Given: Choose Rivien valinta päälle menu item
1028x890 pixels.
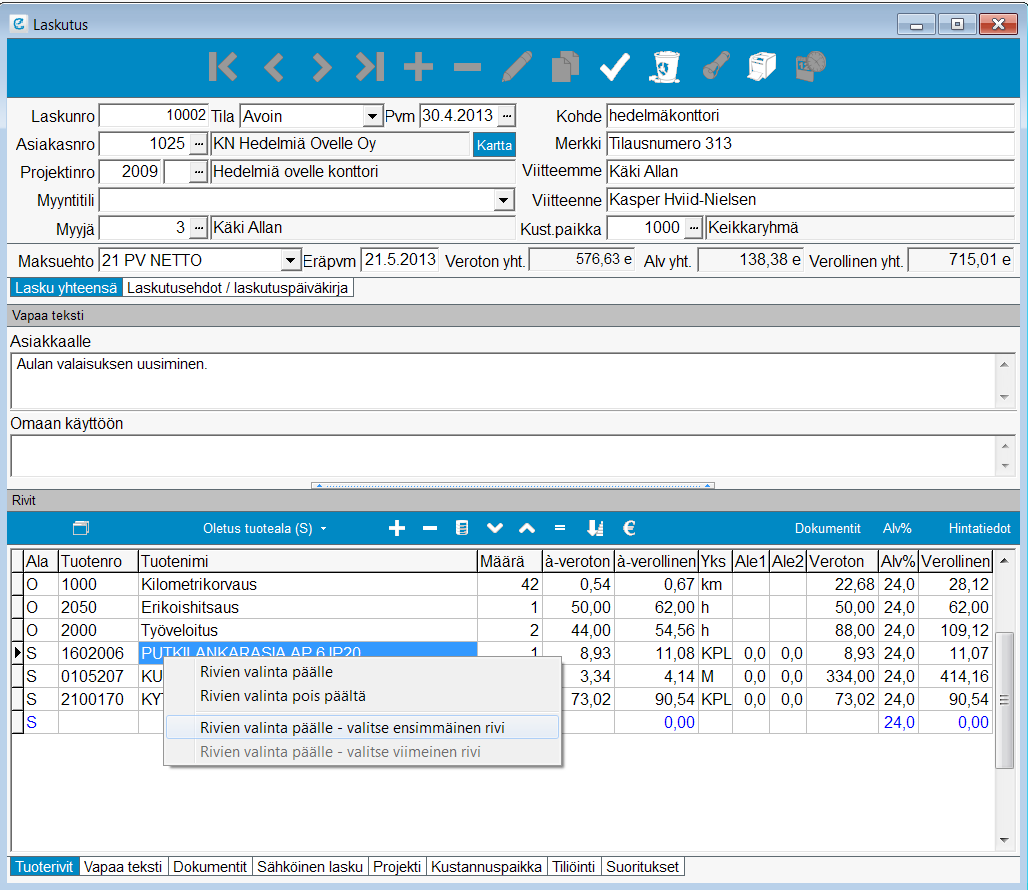Looking at the screenshot, I should click(x=363, y=672).
